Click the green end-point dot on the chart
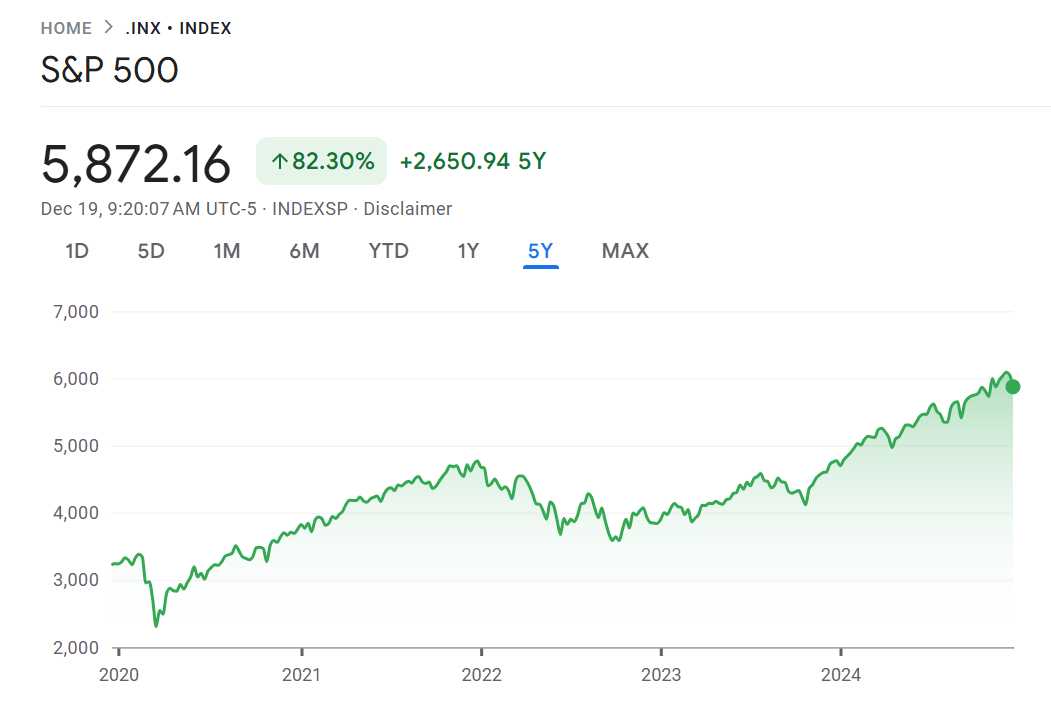 point(1013,387)
